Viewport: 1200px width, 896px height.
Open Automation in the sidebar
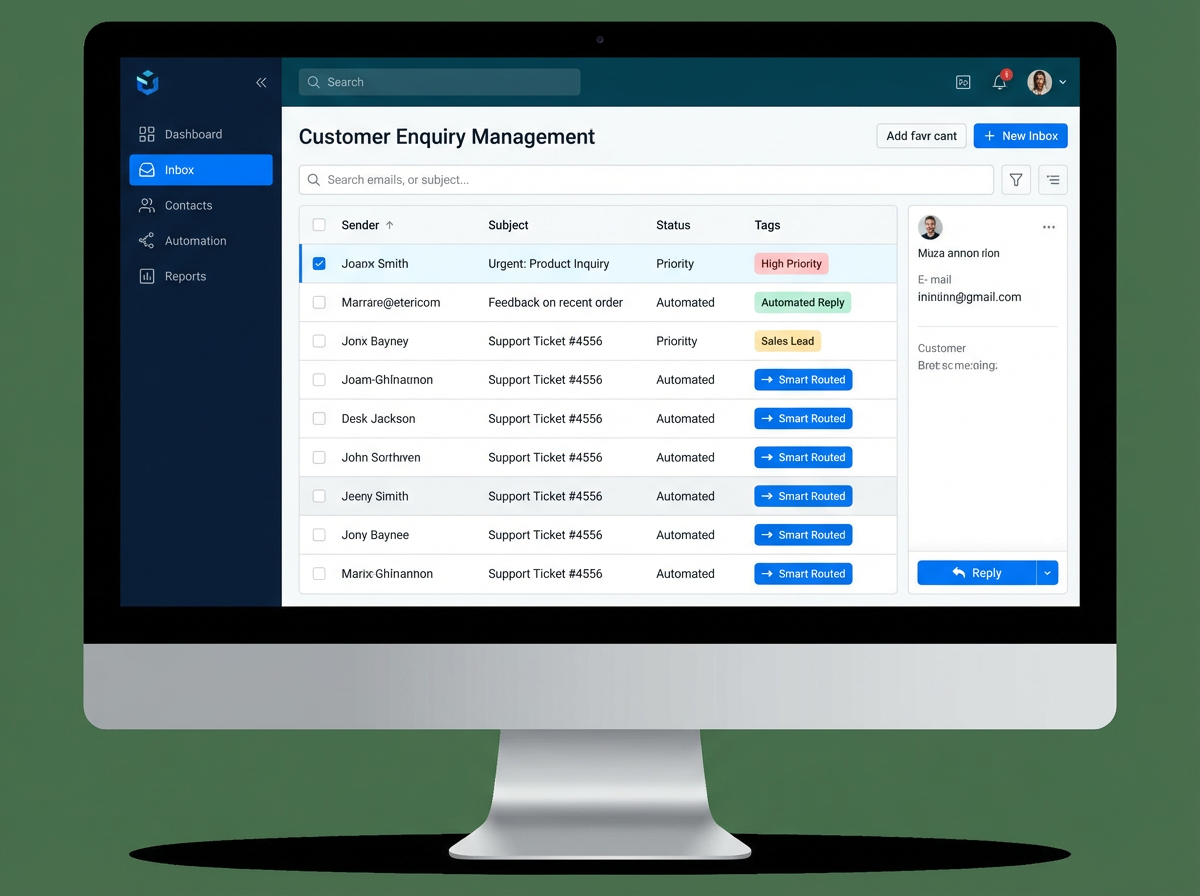tap(195, 241)
